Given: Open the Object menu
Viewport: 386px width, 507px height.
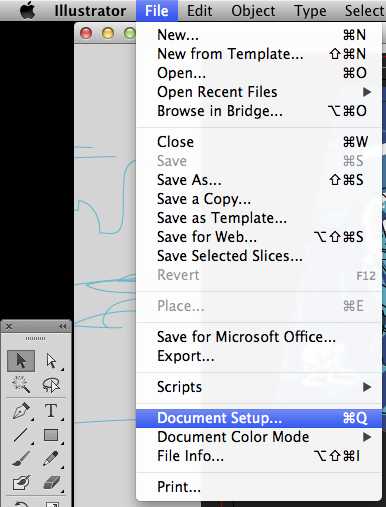Looking at the screenshot, I should click(x=253, y=11).
